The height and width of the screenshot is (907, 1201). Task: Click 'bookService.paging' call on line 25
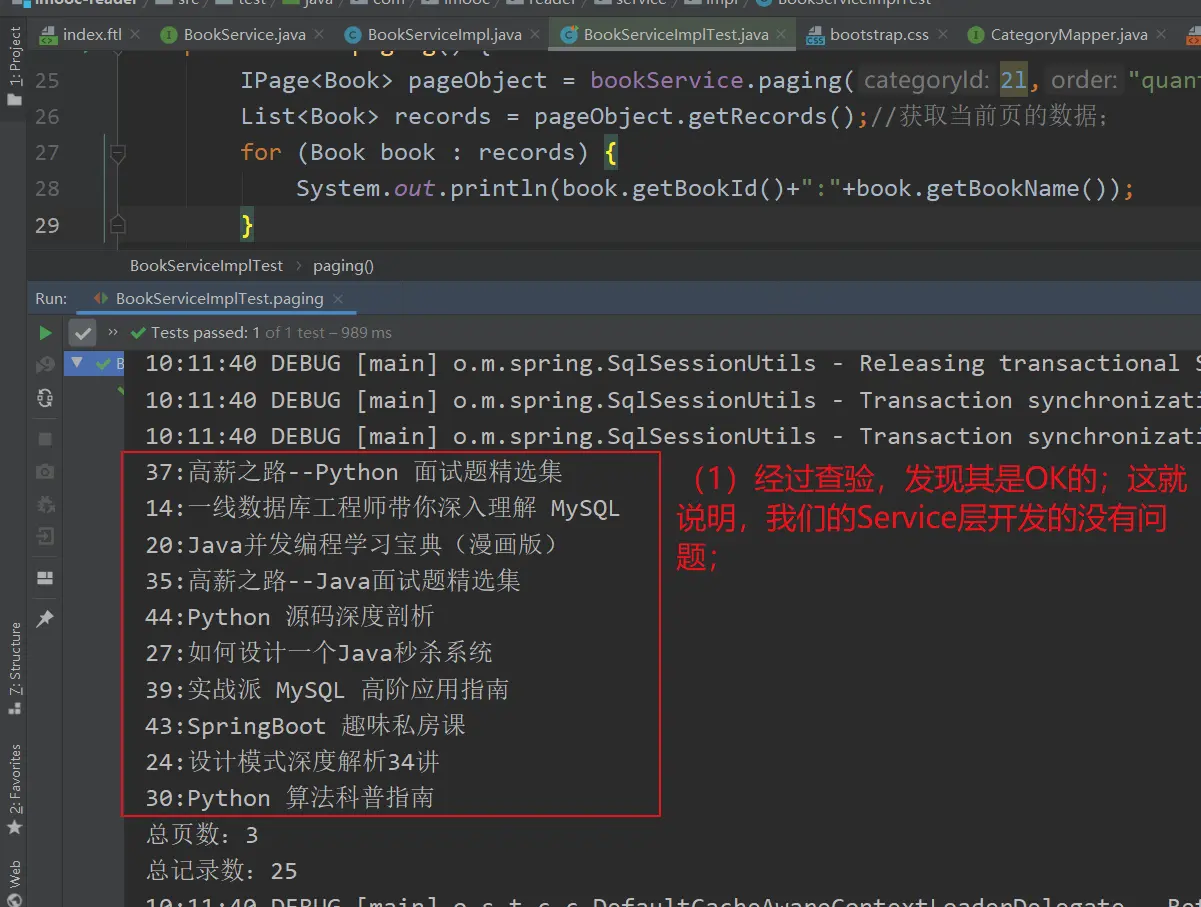tap(716, 80)
